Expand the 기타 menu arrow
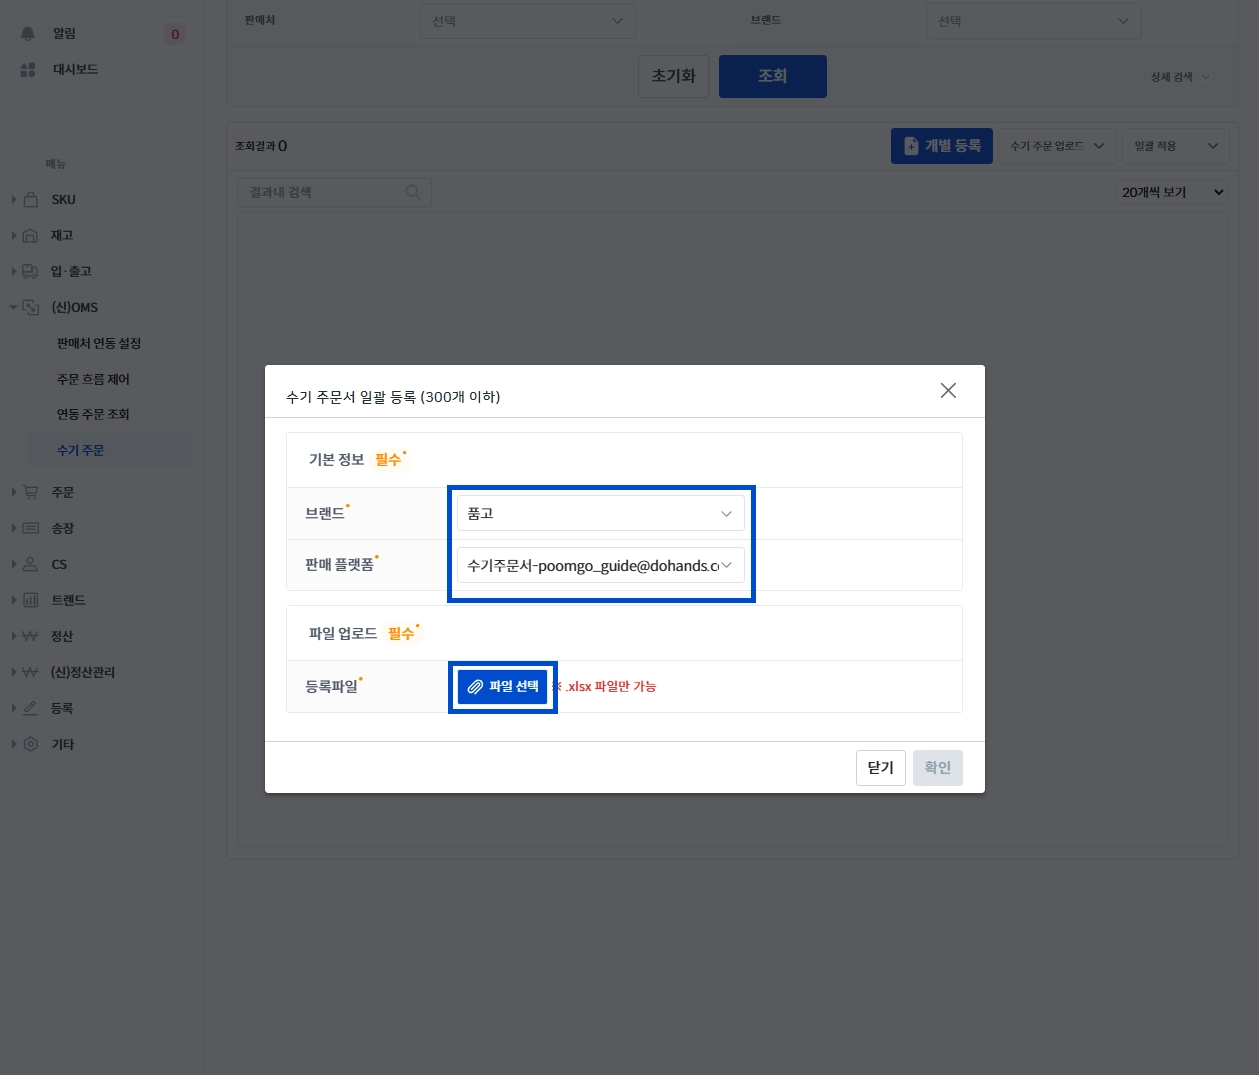 14,744
